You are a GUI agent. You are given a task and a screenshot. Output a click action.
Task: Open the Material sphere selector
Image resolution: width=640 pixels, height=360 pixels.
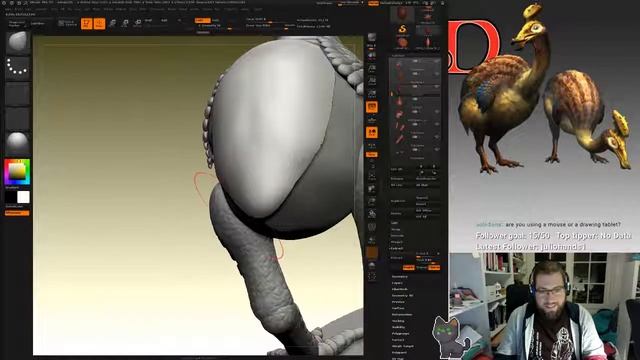click(x=18, y=143)
